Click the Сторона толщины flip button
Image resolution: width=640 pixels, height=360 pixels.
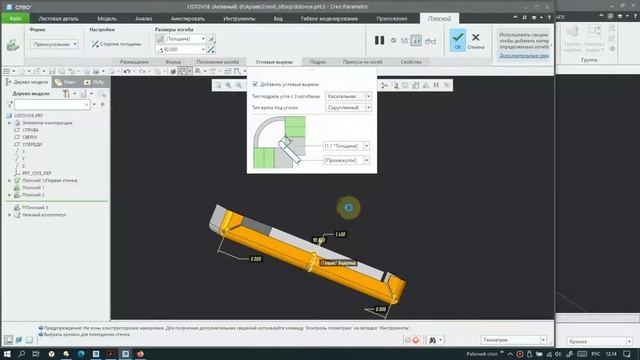point(116,44)
